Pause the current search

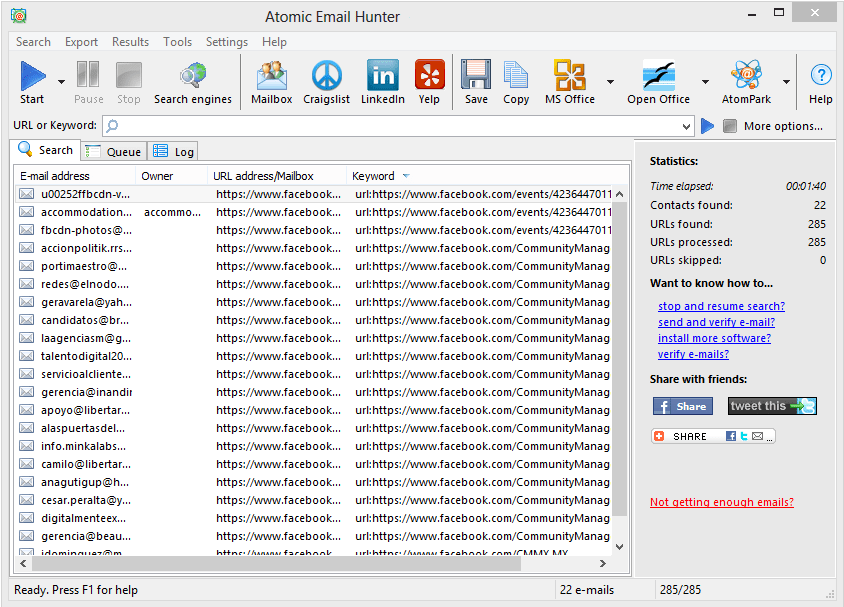[88, 82]
